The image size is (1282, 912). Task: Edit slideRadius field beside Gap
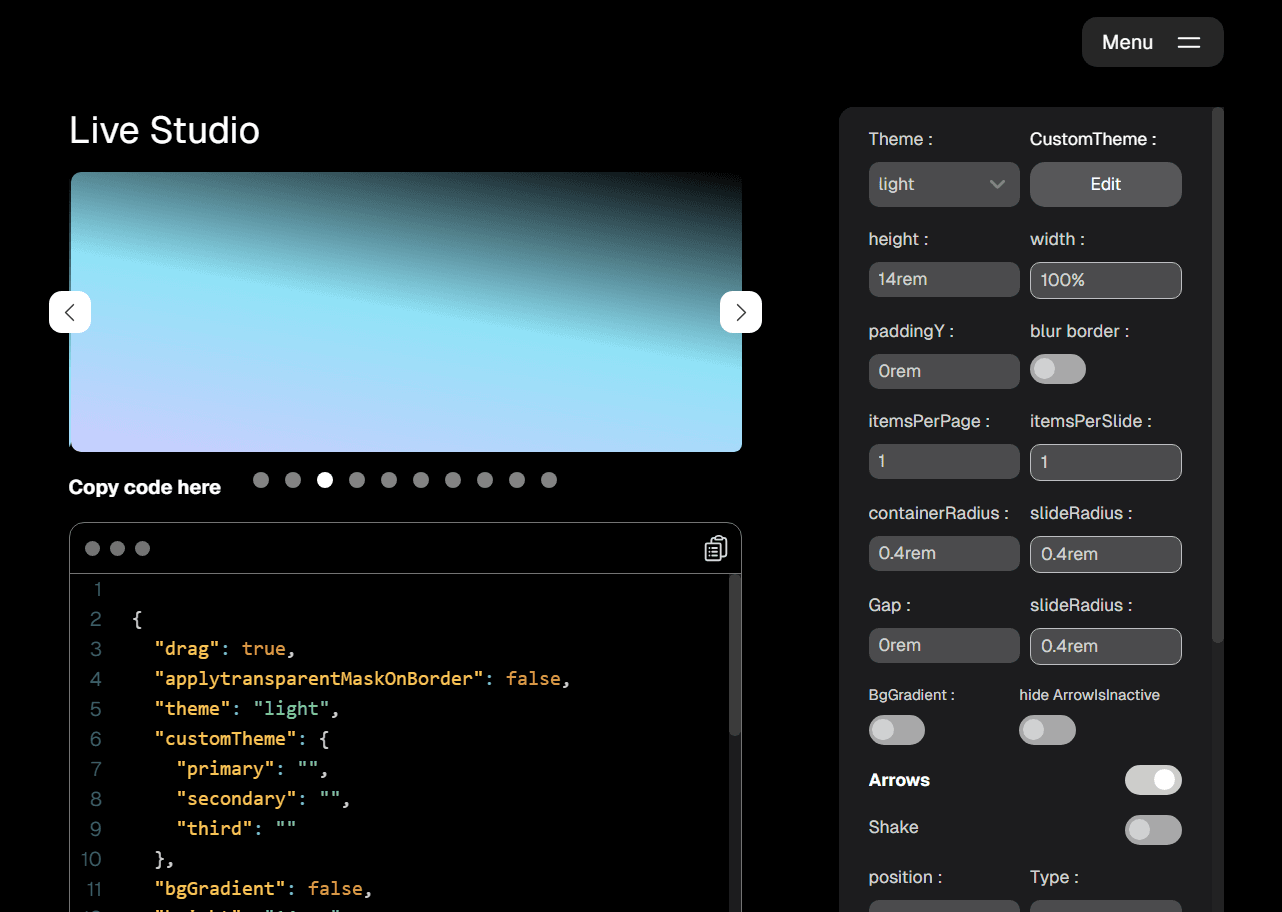coord(1106,646)
